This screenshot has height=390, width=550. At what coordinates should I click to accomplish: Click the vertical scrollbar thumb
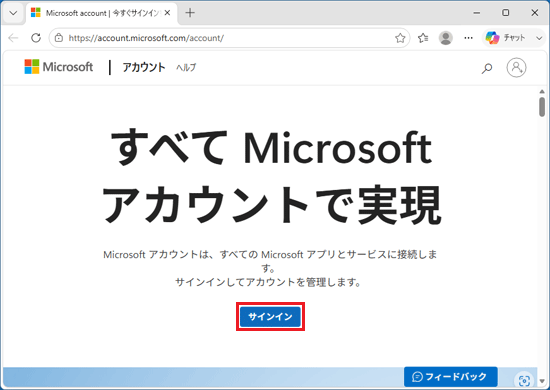[x=542, y=107]
